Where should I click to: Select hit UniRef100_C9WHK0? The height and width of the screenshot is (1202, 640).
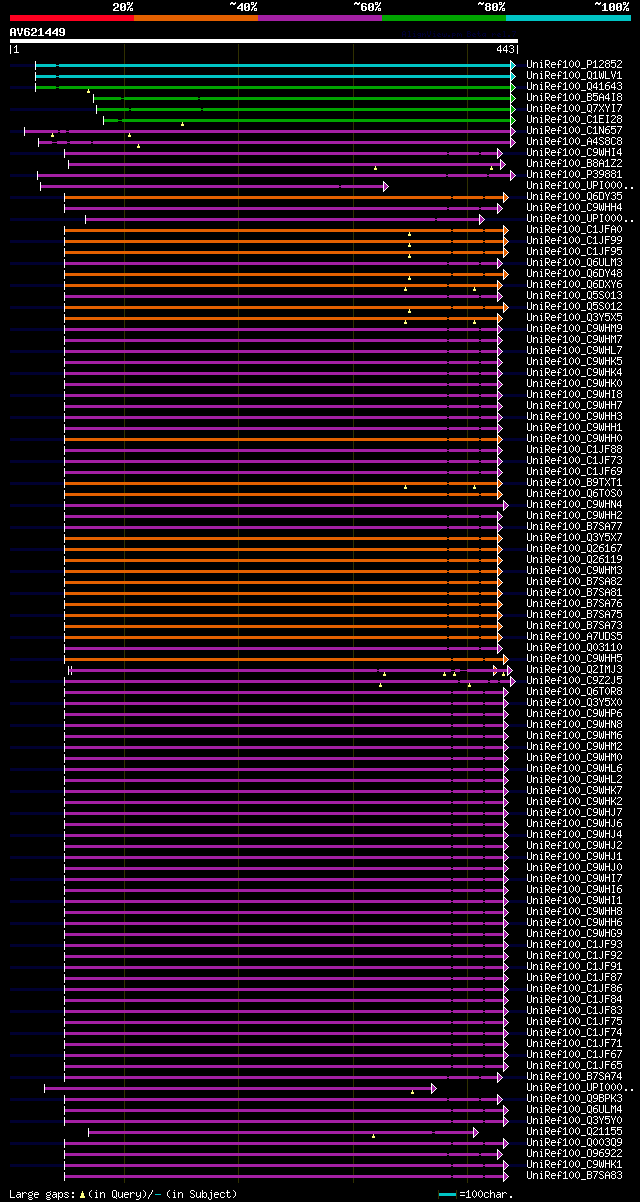(575, 383)
